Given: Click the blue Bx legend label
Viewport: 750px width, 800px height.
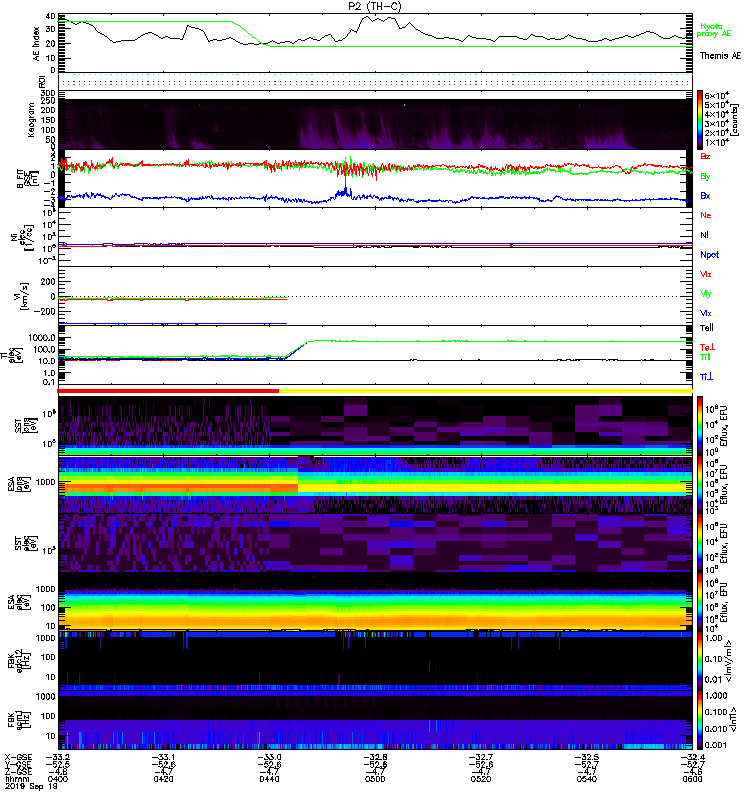Looking at the screenshot, I should click(705, 195).
